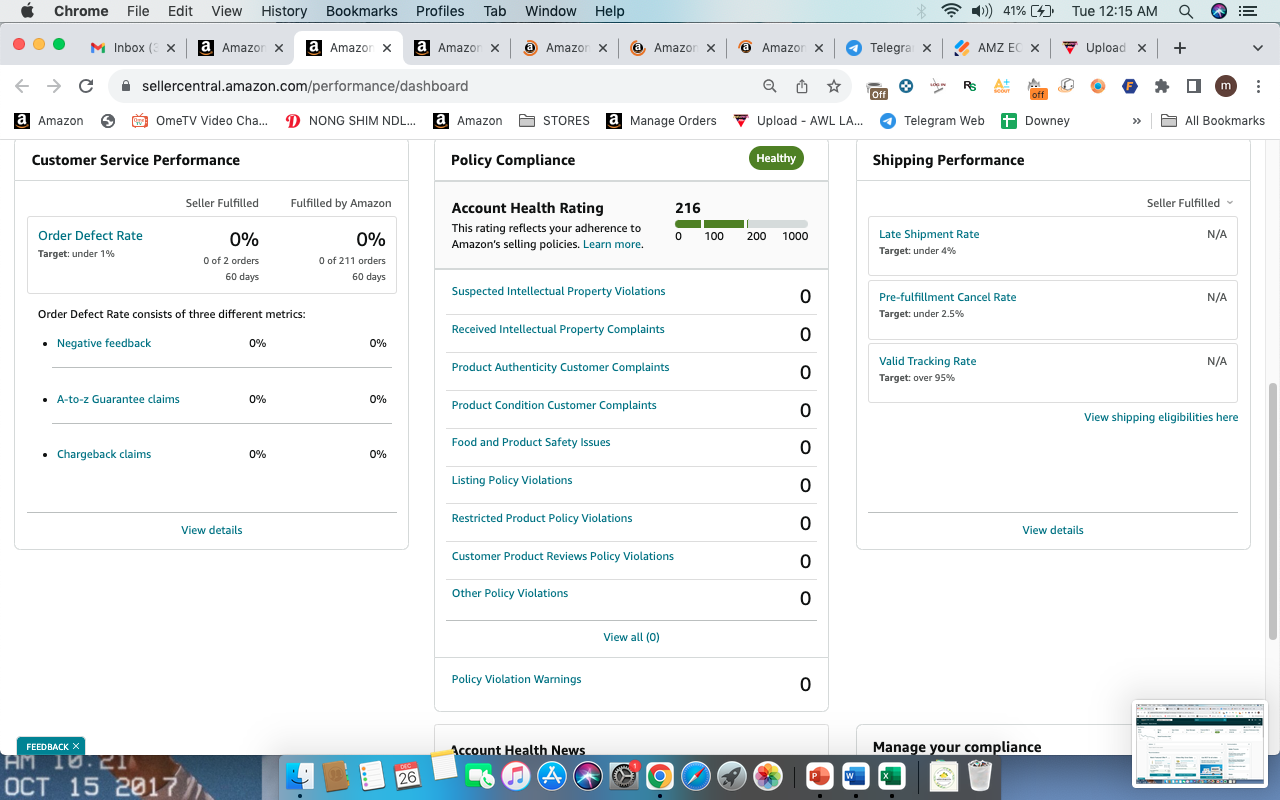Open the Trash in the dock
The width and height of the screenshot is (1280, 800).
point(980,776)
